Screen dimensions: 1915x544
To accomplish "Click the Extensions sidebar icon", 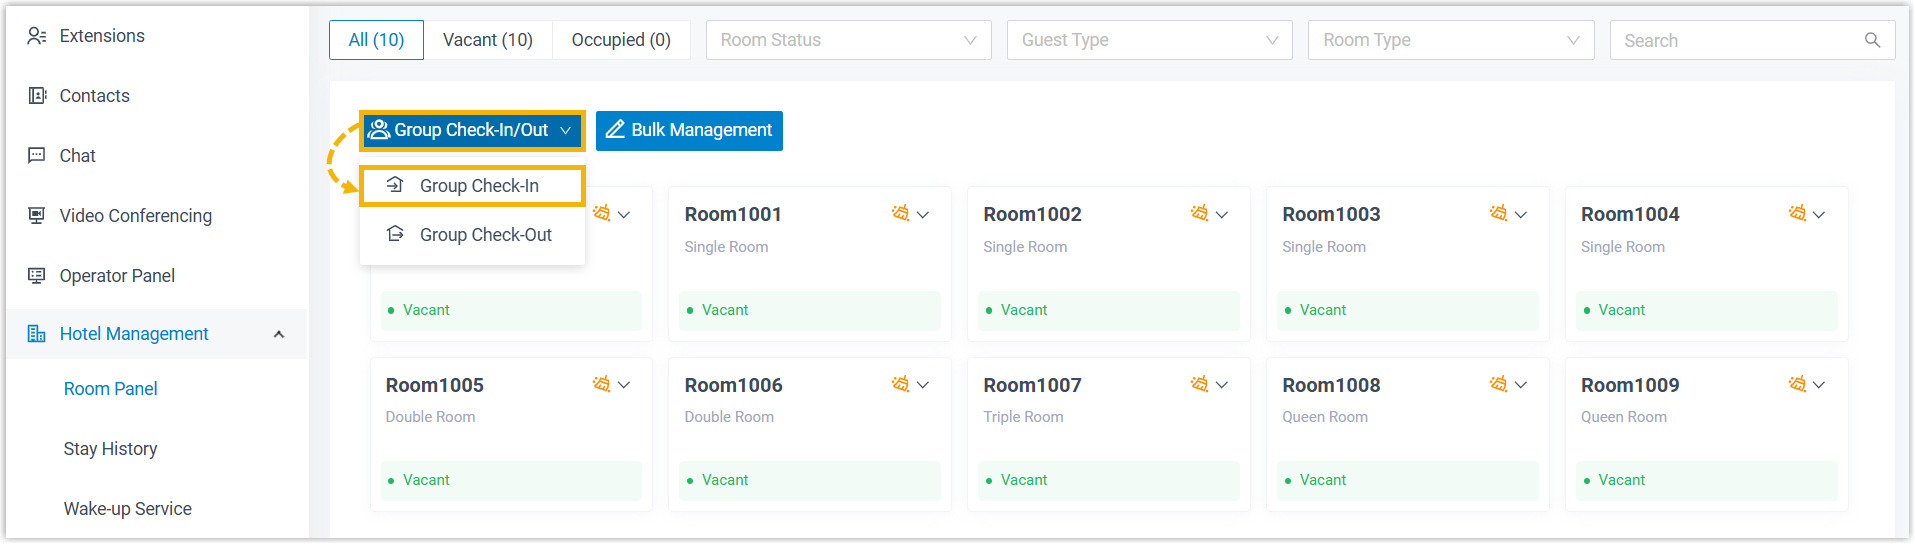I will coord(37,36).
